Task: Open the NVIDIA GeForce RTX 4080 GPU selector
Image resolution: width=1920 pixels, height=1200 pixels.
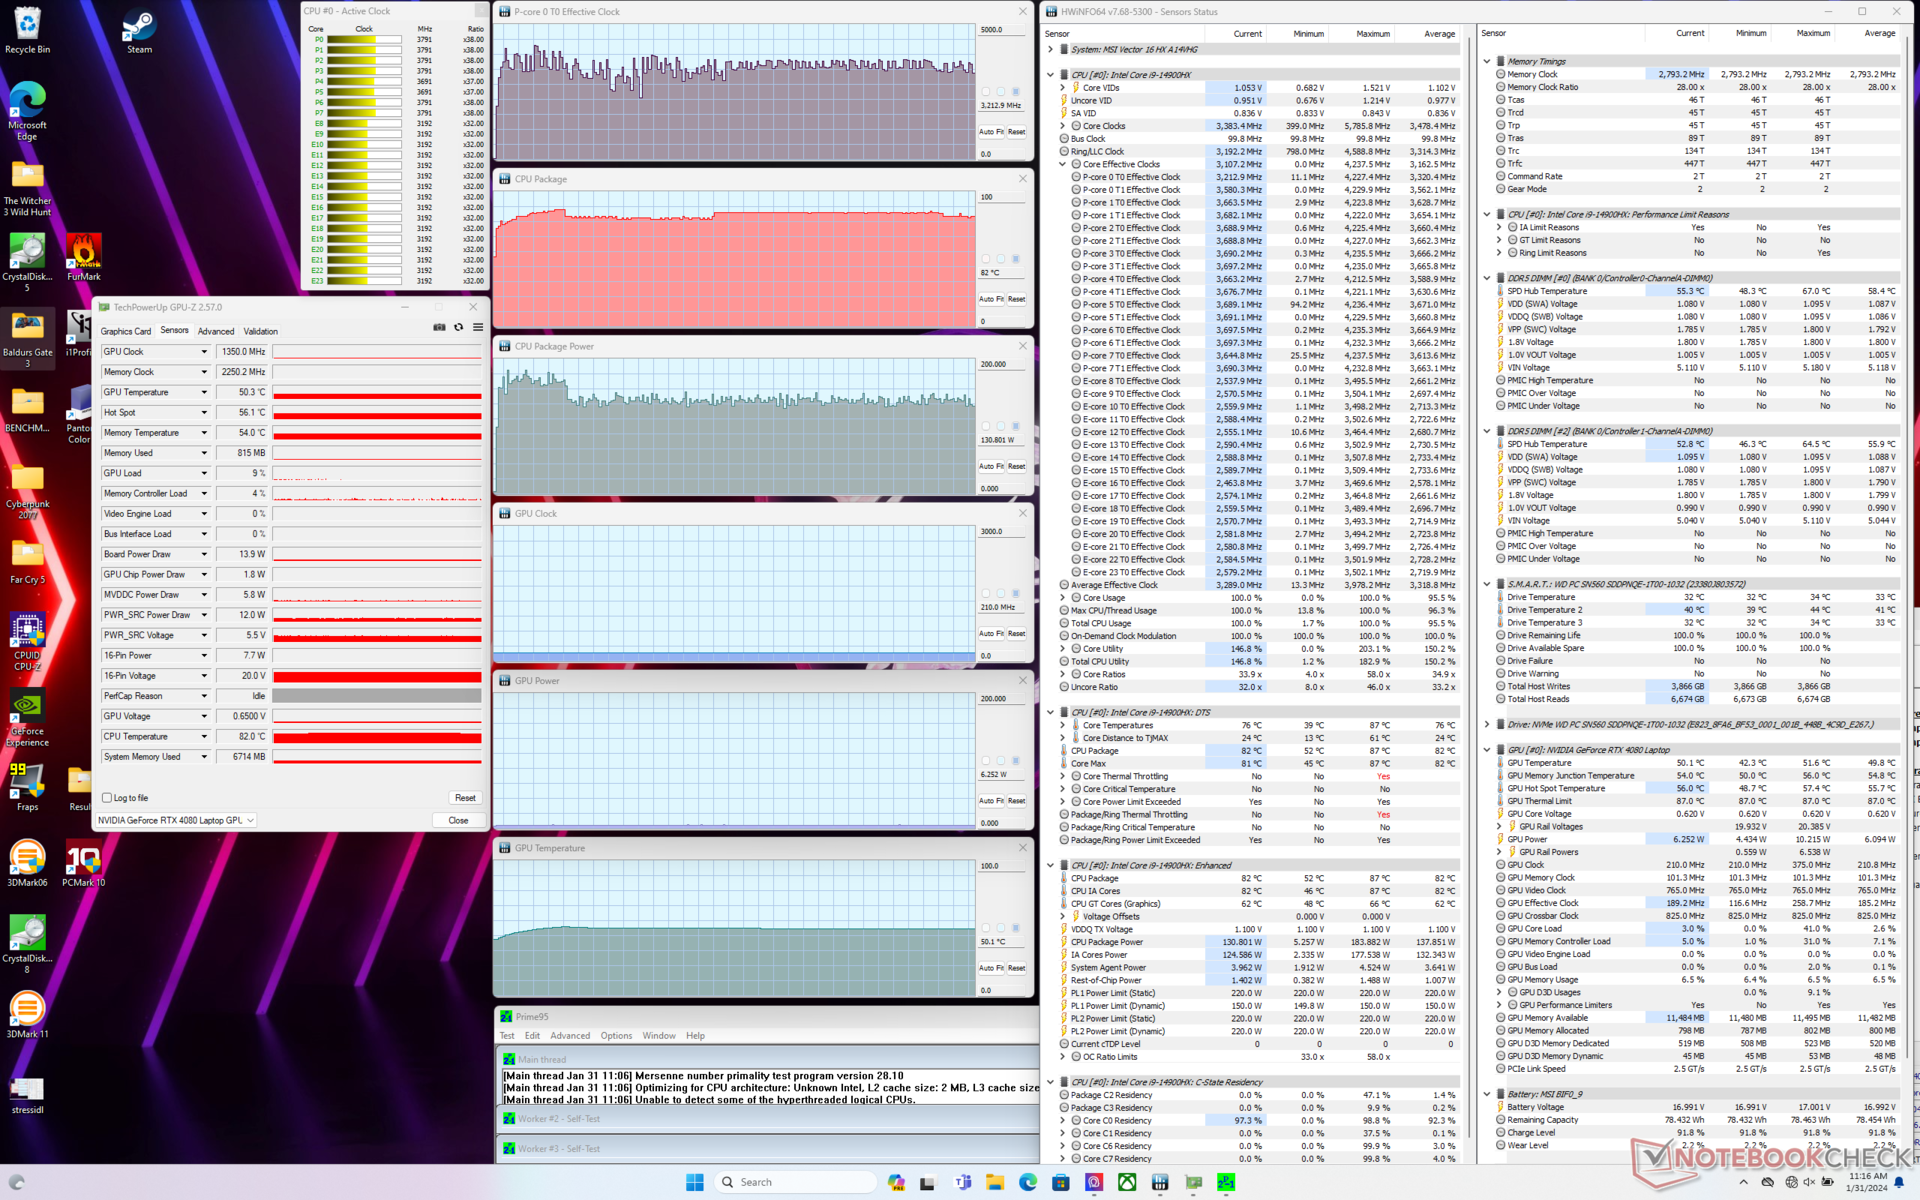Action: 176,820
